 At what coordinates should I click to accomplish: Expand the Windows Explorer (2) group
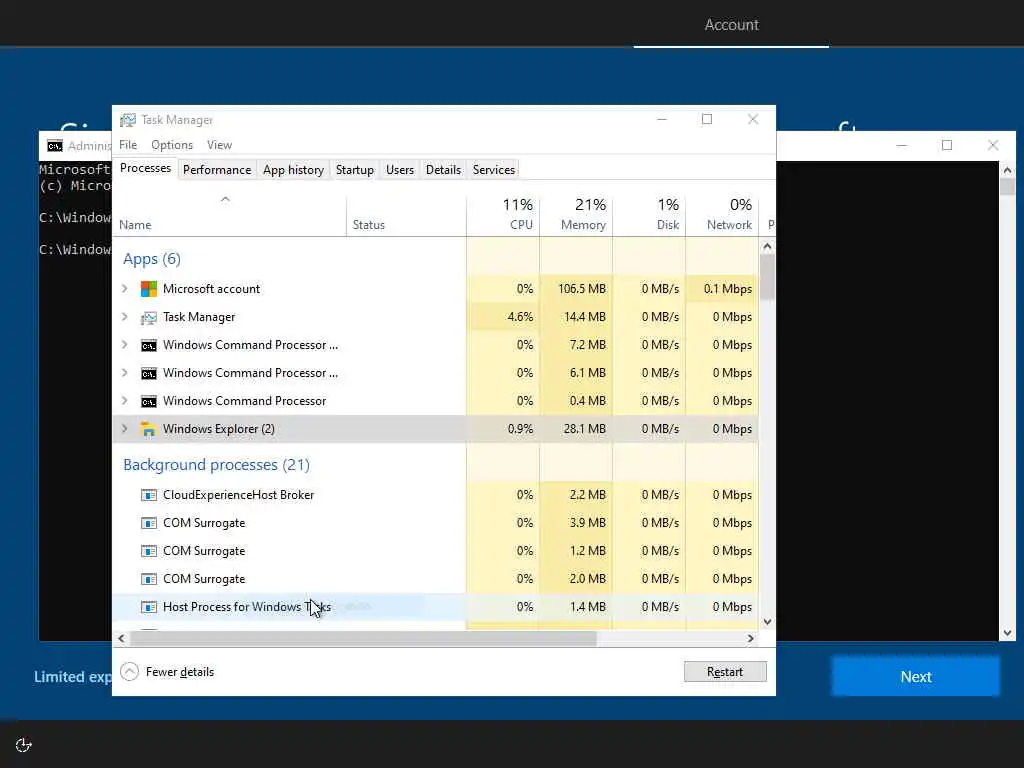click(124, 429)
